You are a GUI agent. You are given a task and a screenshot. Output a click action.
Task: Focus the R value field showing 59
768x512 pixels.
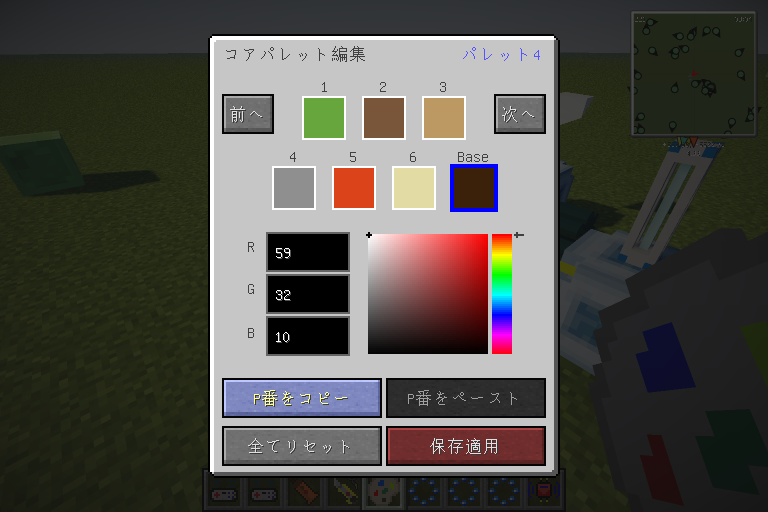tap(308, 252)
